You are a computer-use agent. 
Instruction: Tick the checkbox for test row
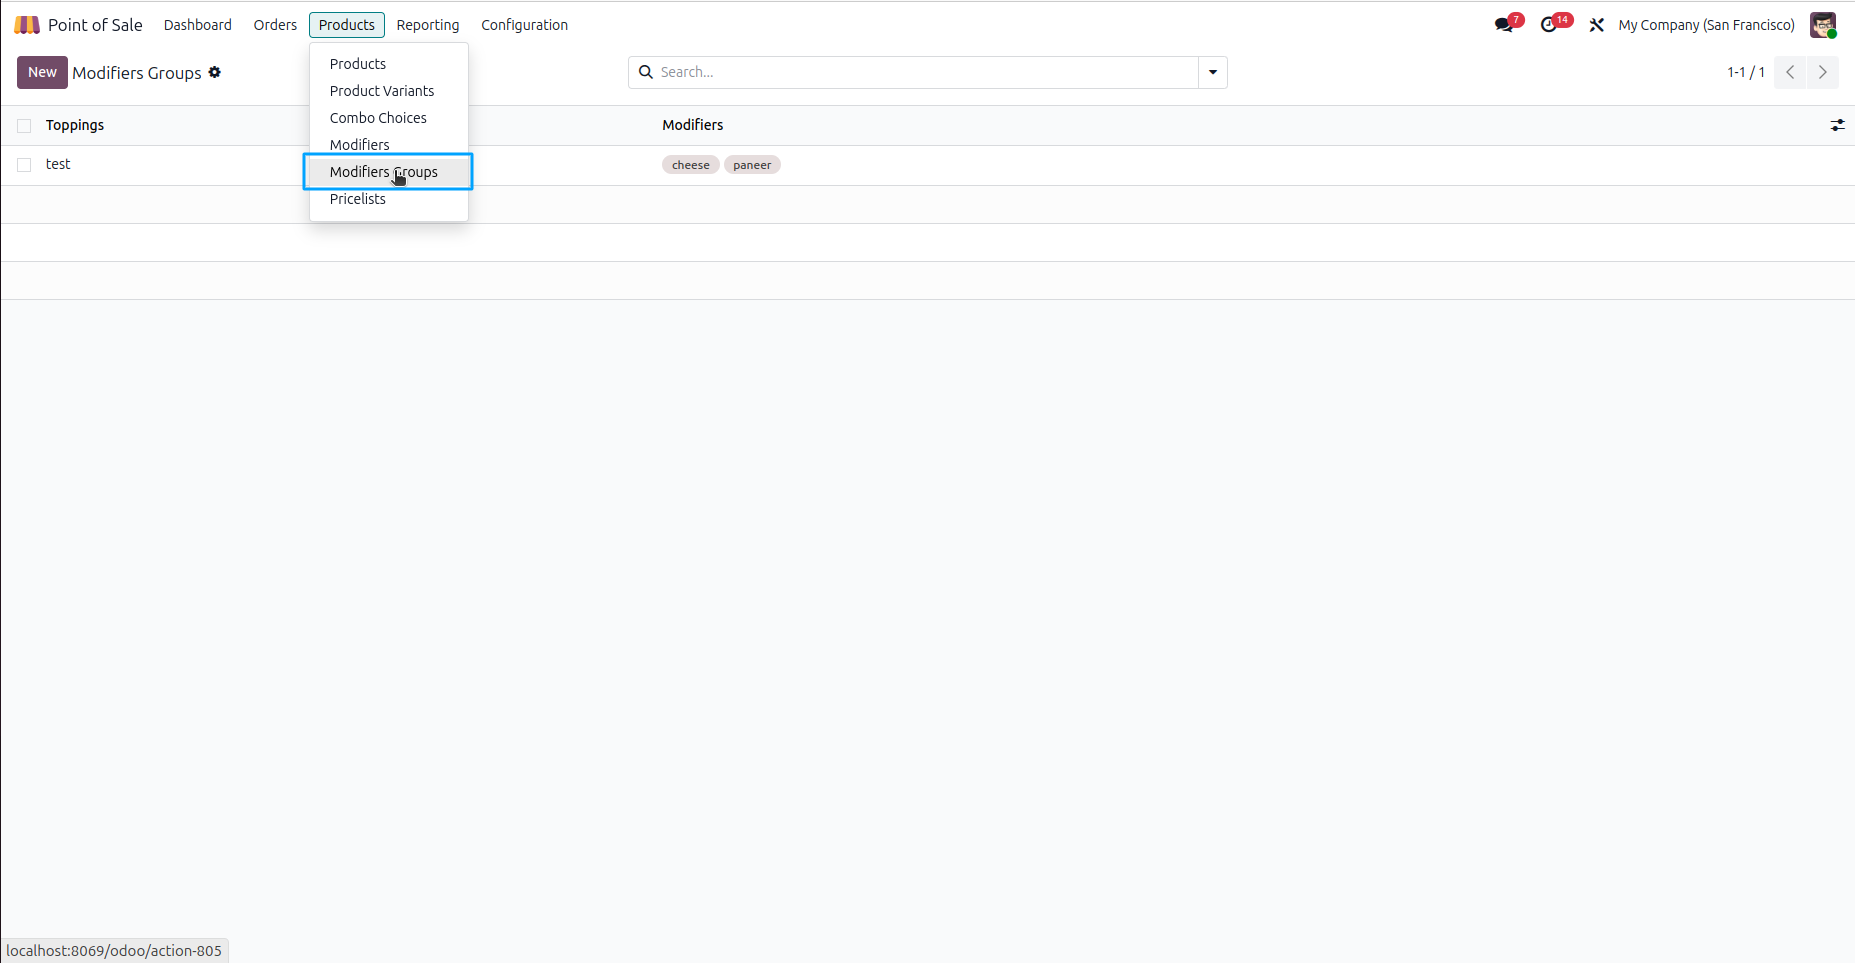[x=24, y=165]
